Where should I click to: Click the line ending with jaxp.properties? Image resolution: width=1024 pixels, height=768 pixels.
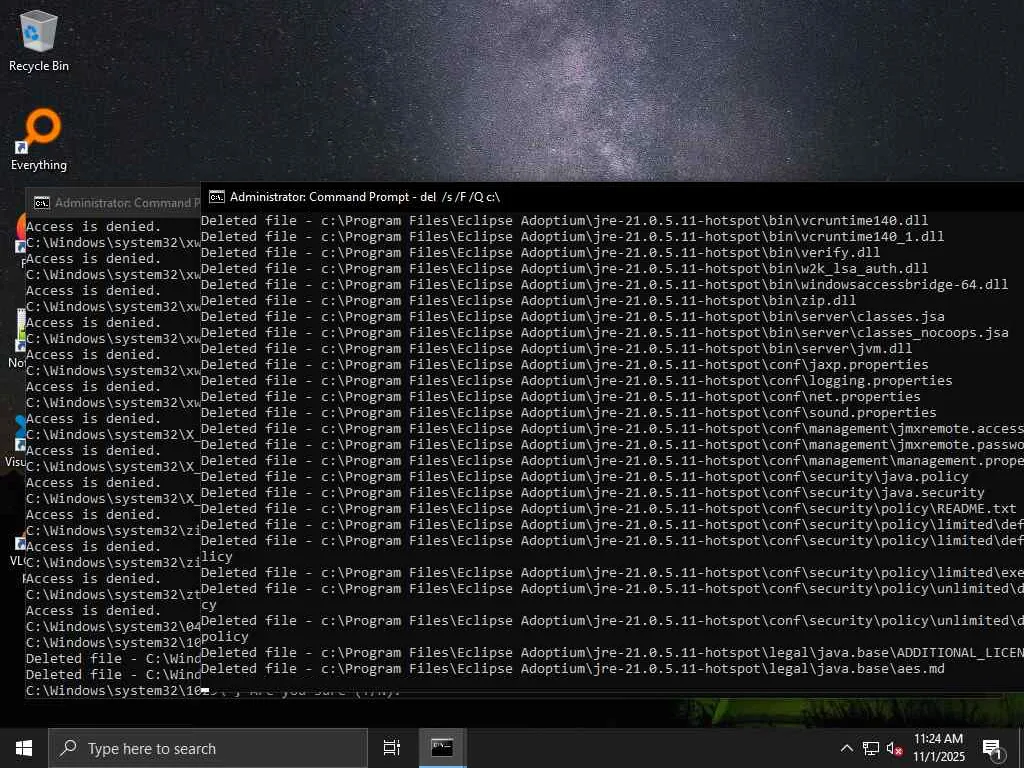point(564,364)
